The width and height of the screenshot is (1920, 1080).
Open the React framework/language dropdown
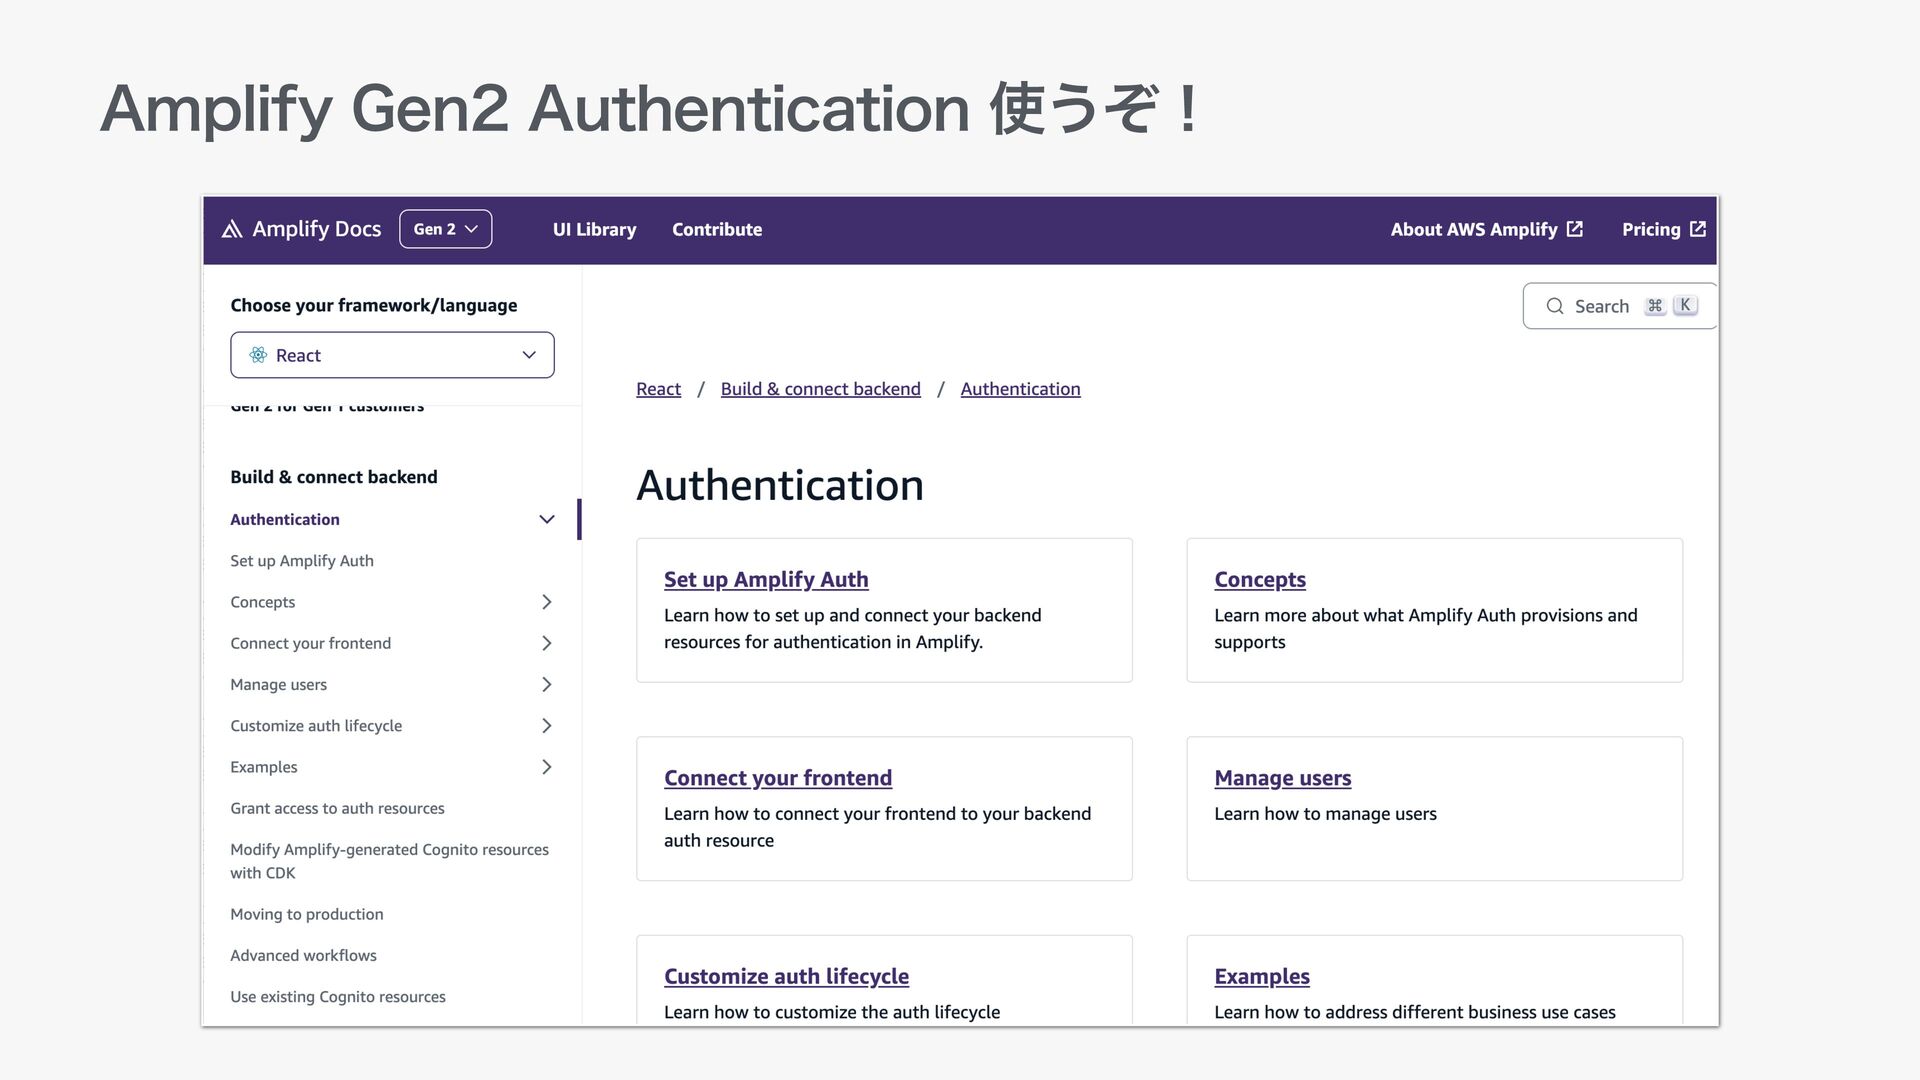pyautogui.click(x=392, y=355)
